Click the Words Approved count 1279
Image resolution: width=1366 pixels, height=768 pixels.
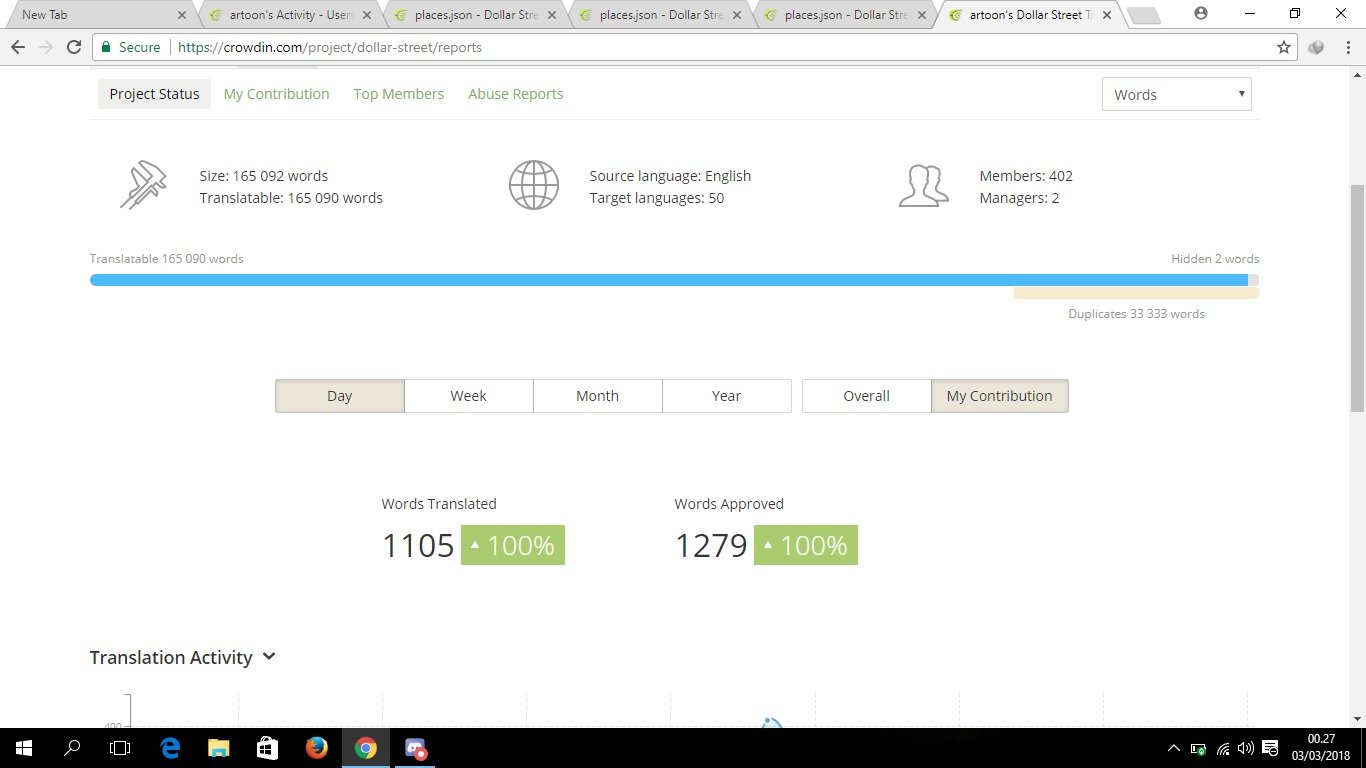click(711, 545)
